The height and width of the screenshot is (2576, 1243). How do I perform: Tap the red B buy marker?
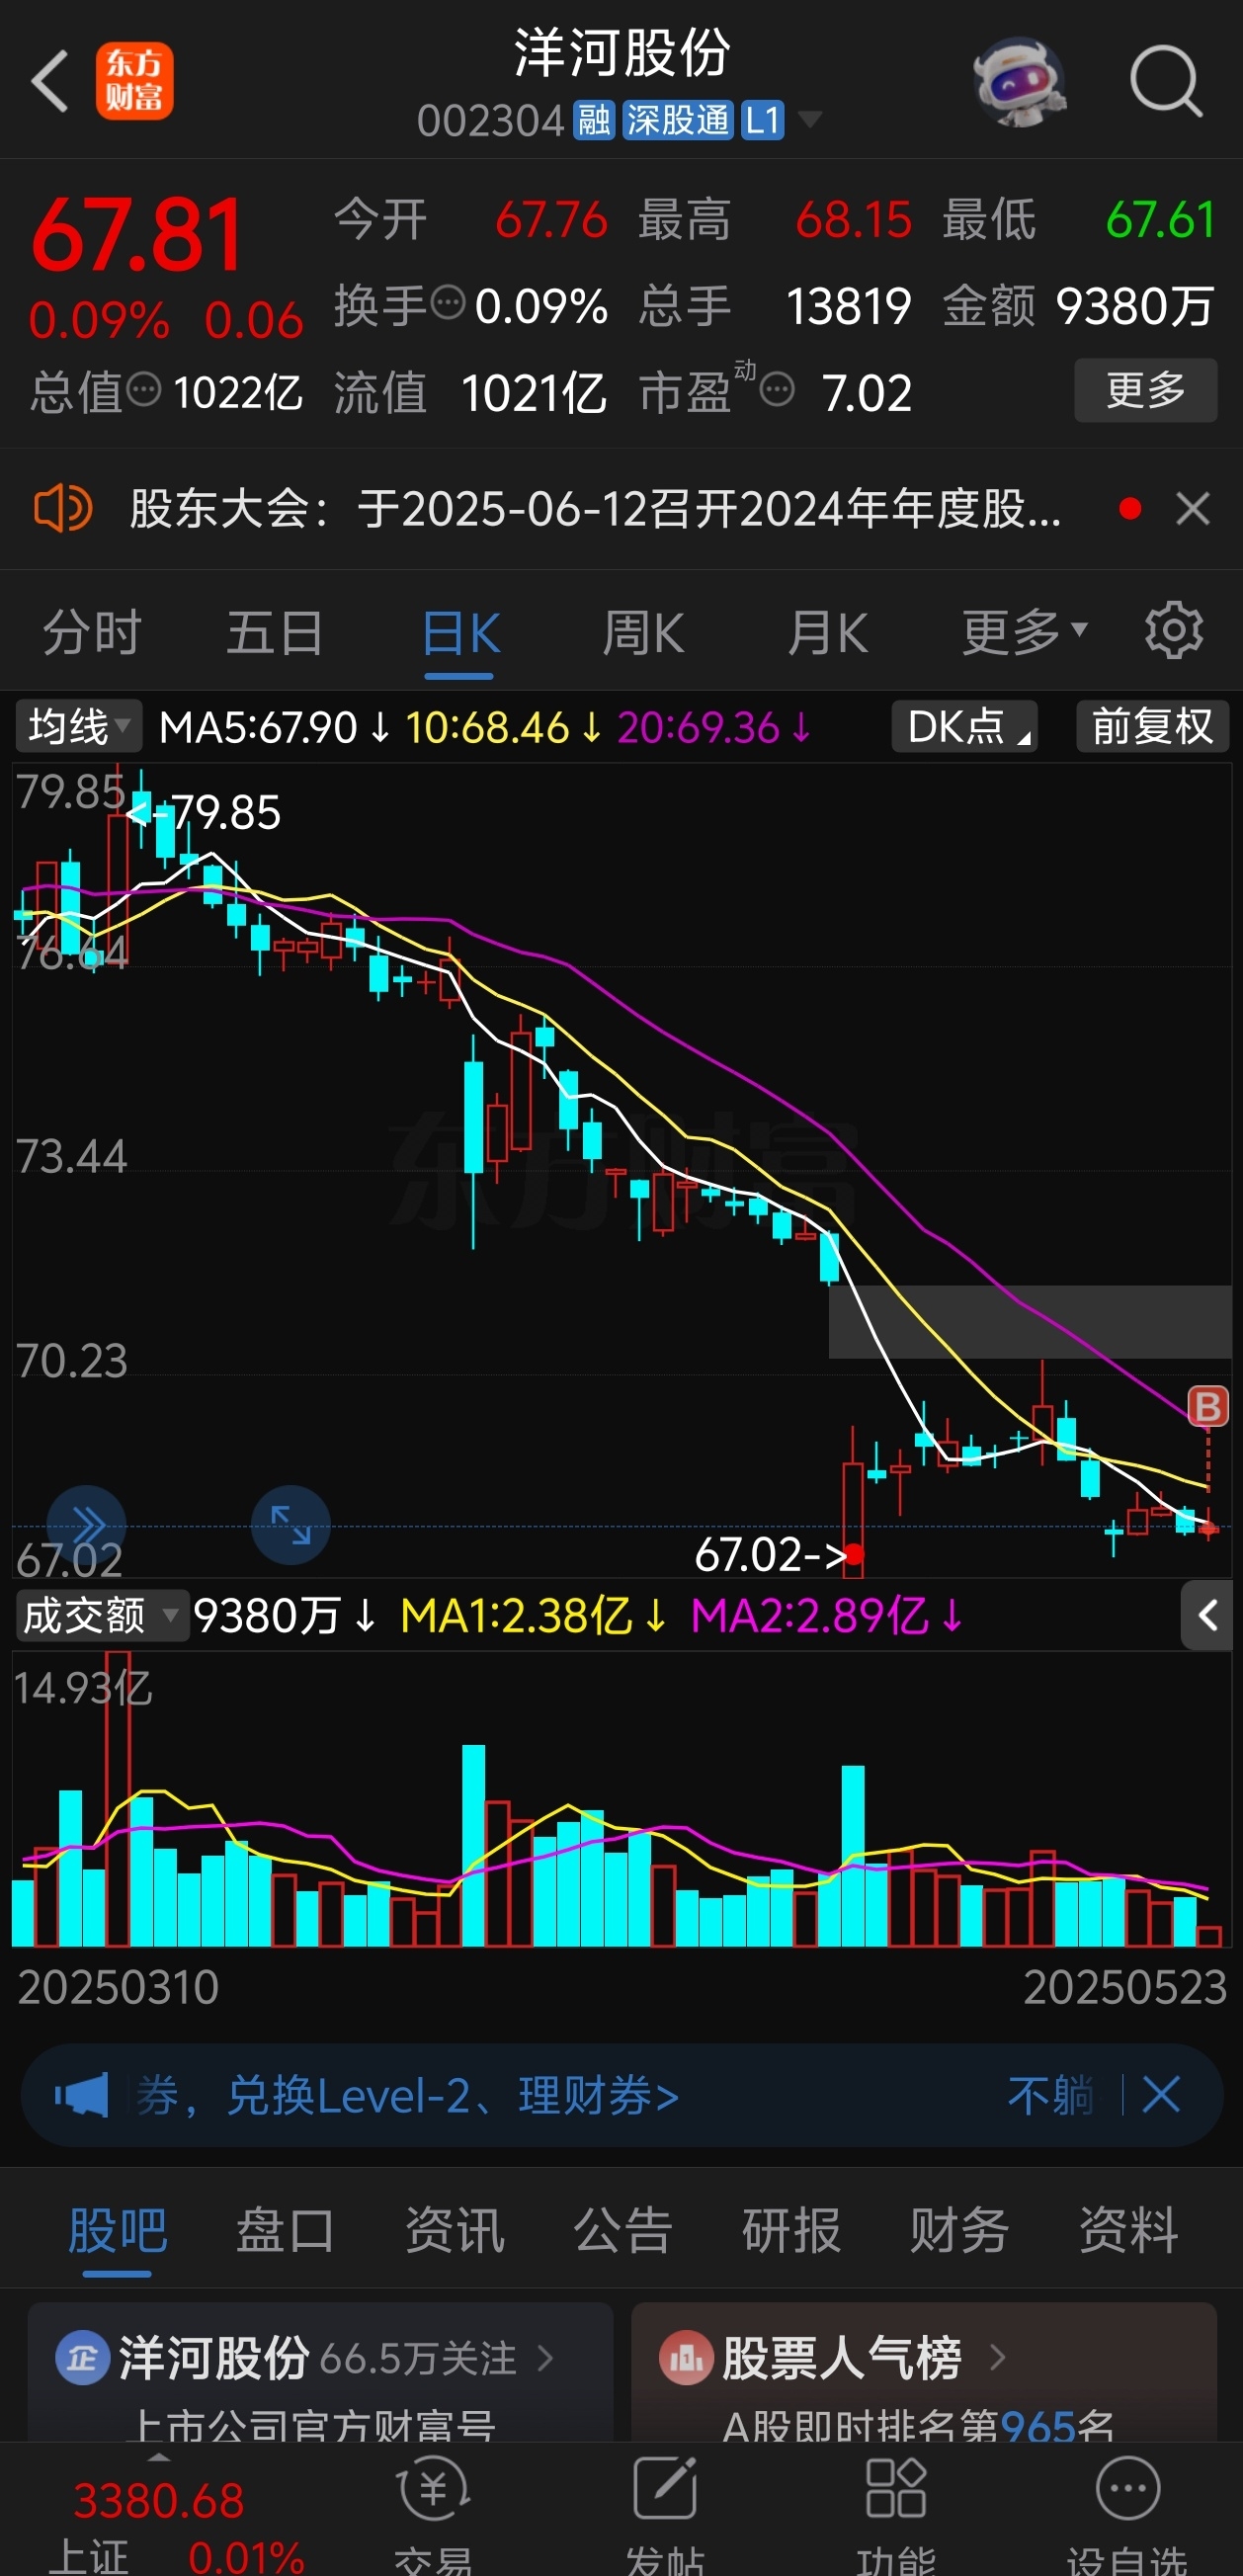1207,1406
